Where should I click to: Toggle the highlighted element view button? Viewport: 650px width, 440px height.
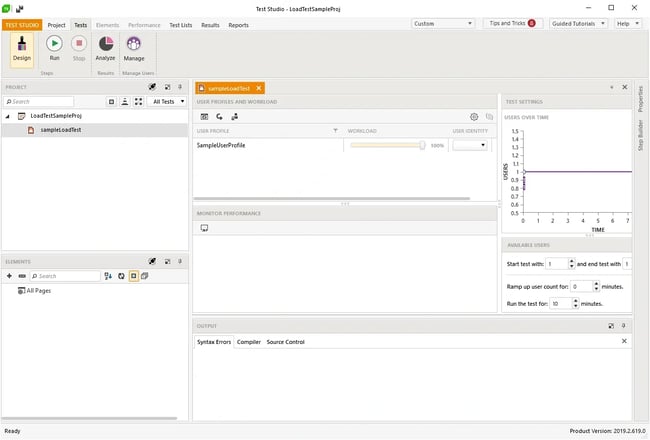(132, 276)
